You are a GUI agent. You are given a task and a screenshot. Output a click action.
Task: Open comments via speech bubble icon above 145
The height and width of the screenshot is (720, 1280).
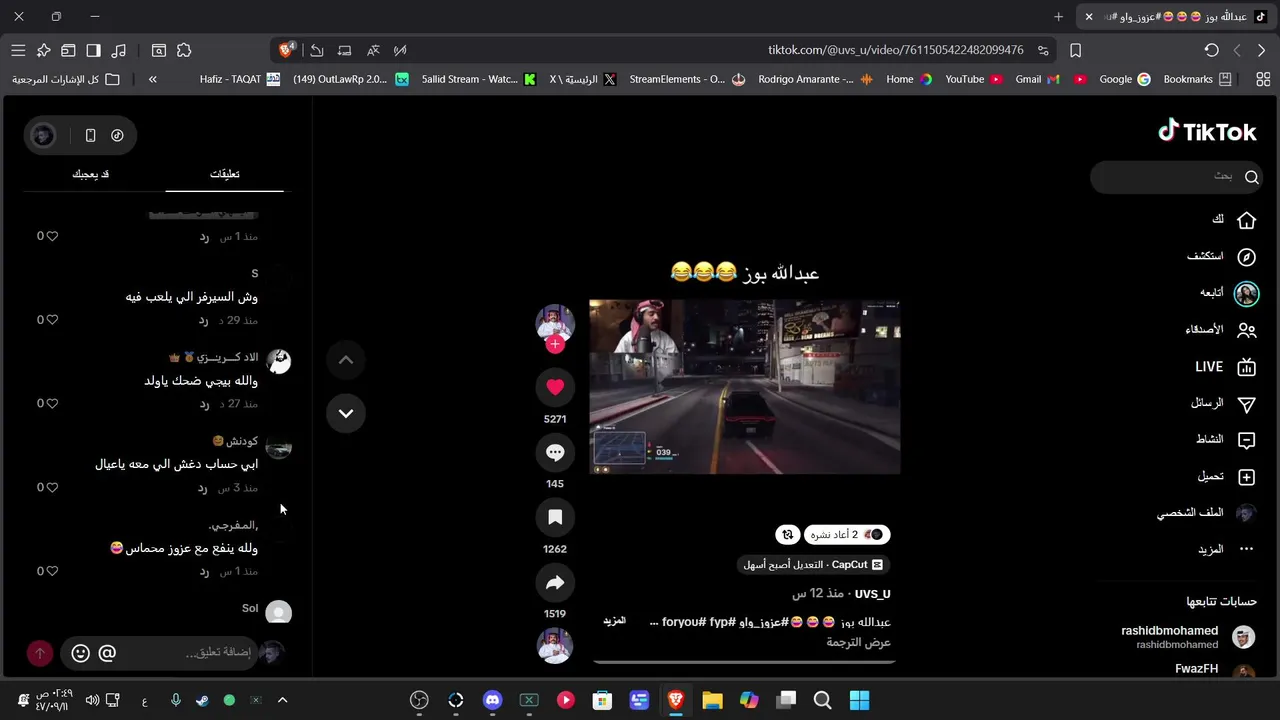point(555,453)
